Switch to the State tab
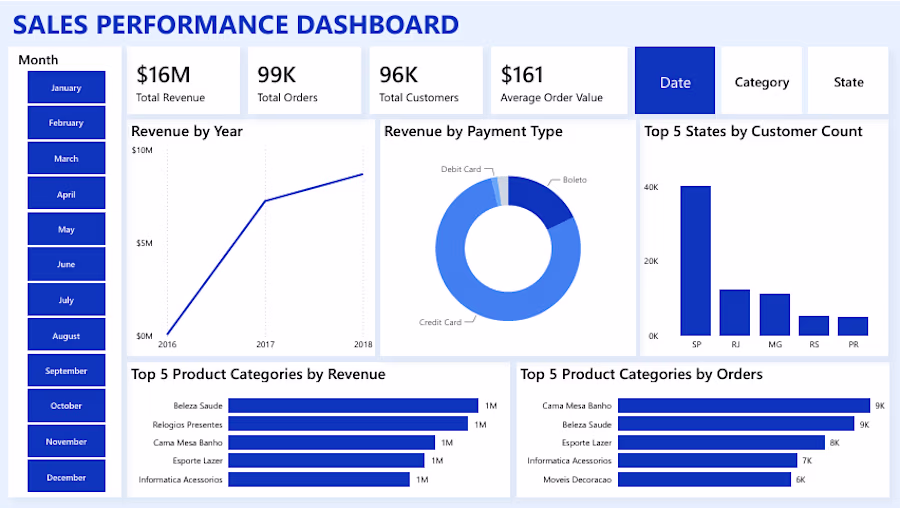Screen dimensions: 900x509 point(848,81)
